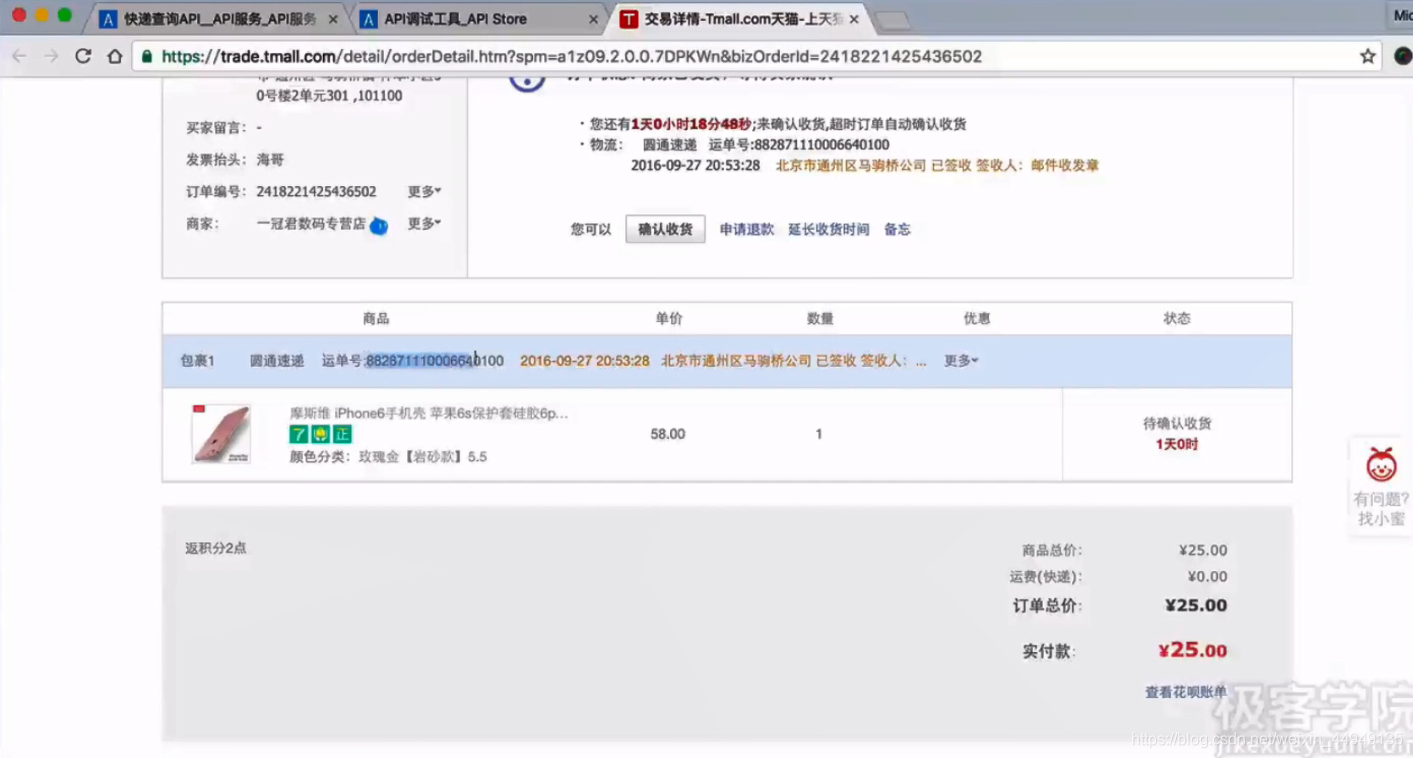This screenshot has height=758, width=1413.
Task: Click the green 7-day return badge
Action: (298, 434)
